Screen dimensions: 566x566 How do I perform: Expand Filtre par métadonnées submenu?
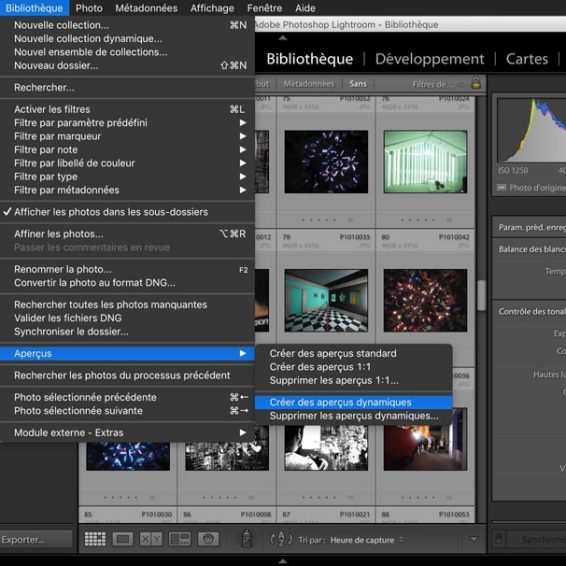[x=127, y=190]
